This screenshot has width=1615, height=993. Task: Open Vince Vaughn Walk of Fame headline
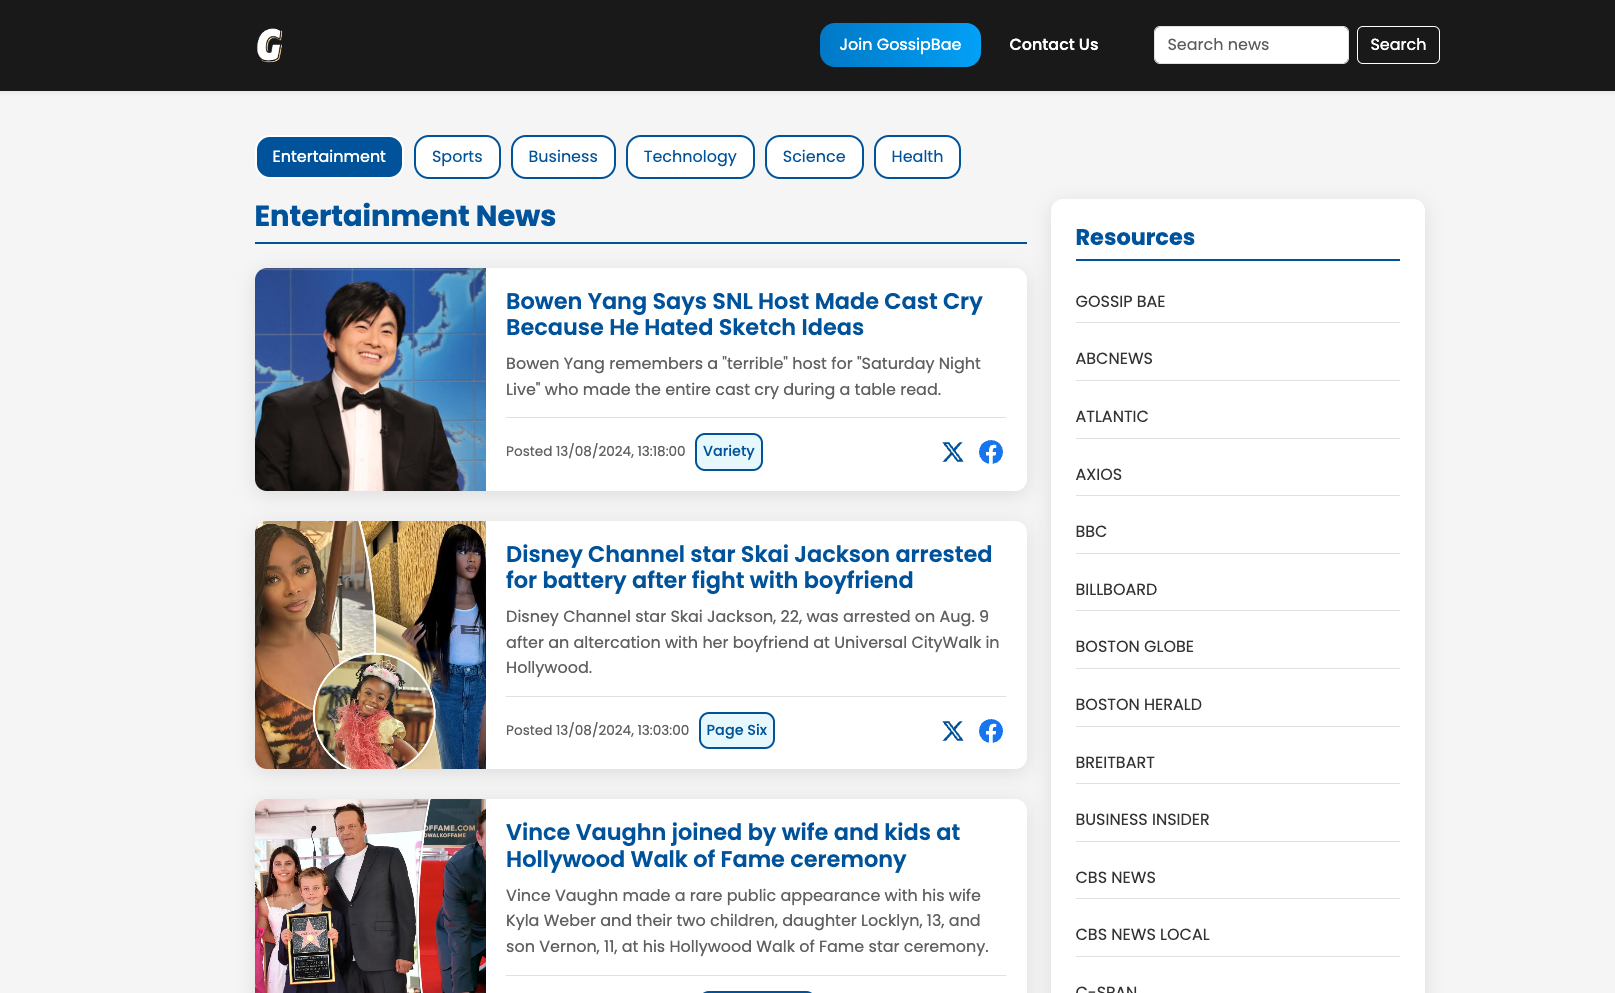733,846
